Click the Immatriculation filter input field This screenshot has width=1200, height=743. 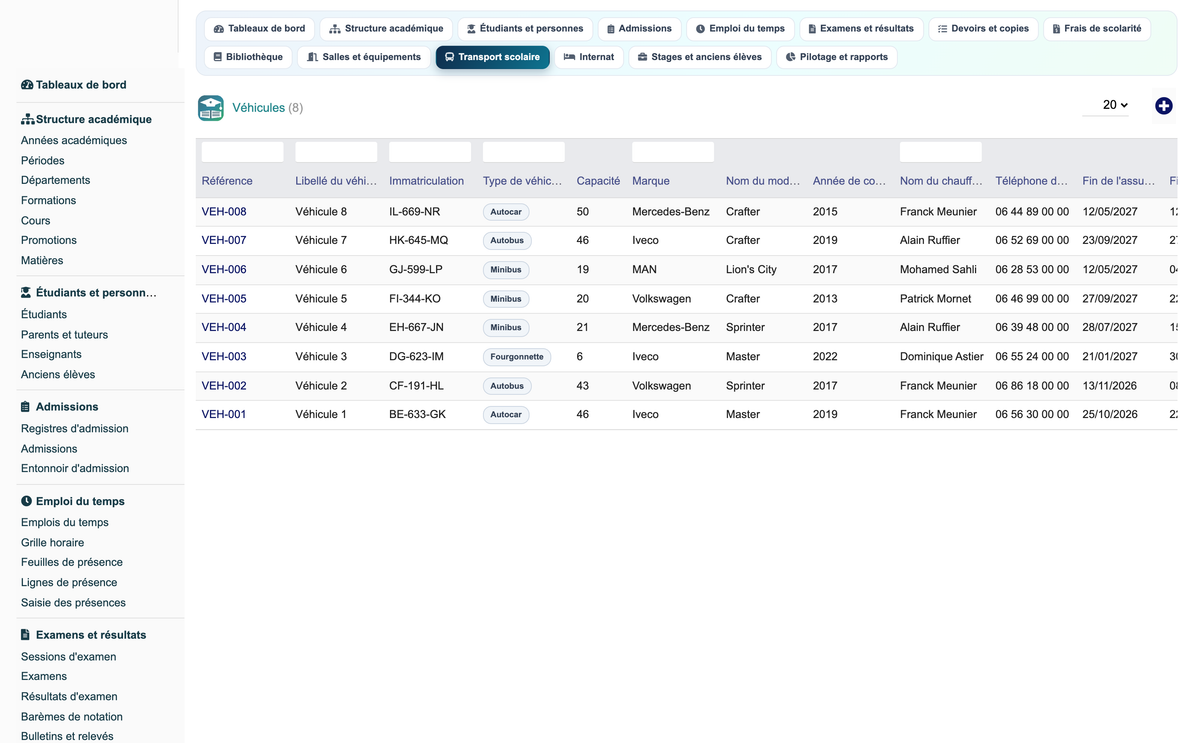tap(430, 152)
